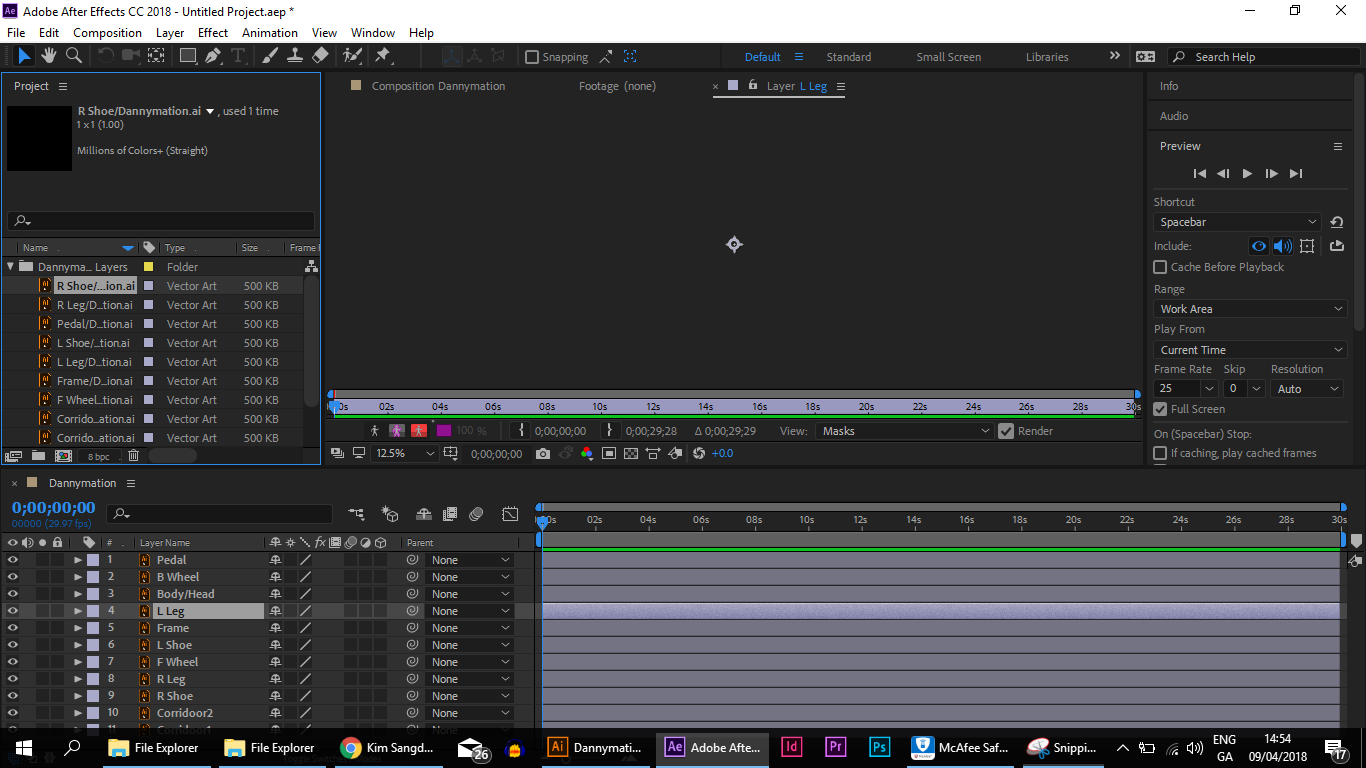The height and width of the screenshot is (768, 1366).
Task: Open the Spacebar shortcut dropdown
Action: 1237,222
